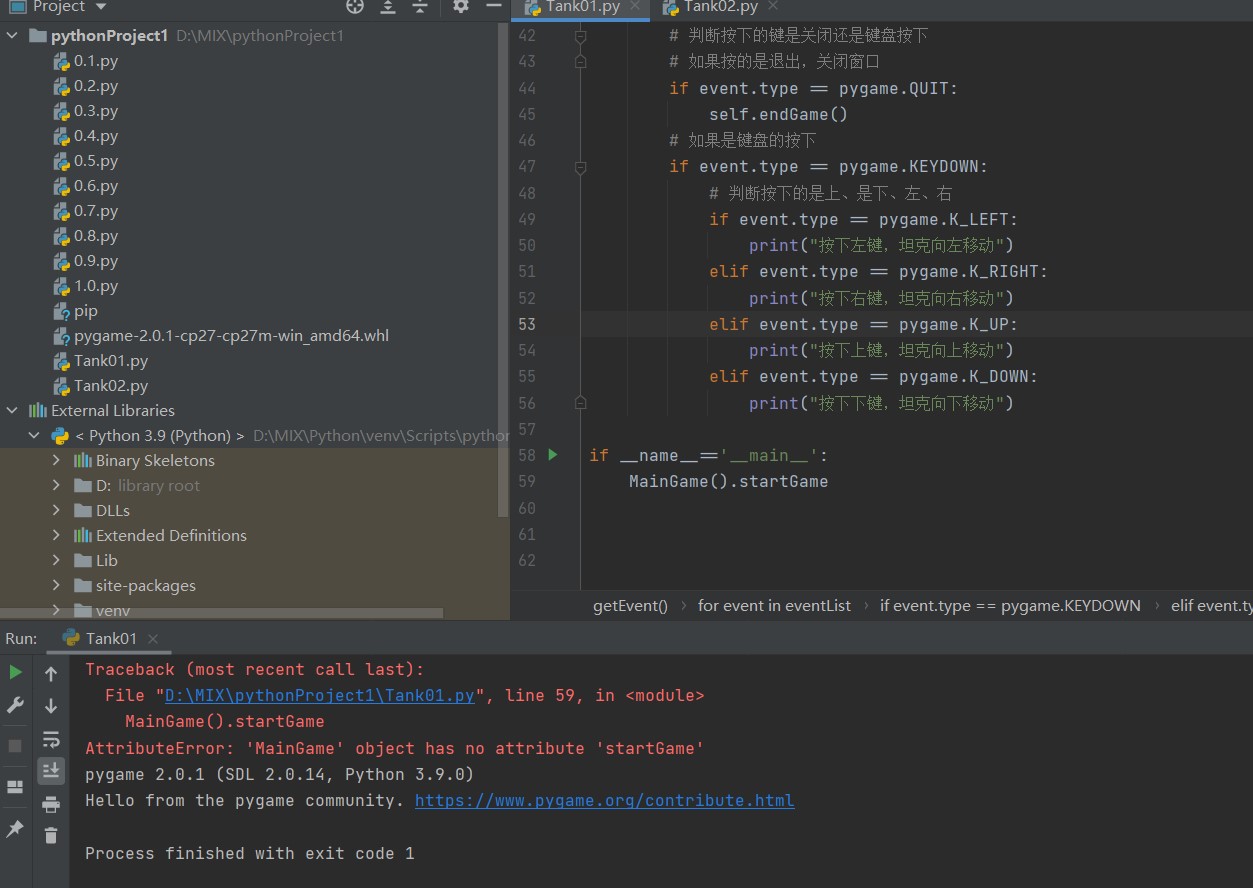Click 'Process finished with exit code 1' text
The width and height of the screenshot is (1253, 888).
250,854
